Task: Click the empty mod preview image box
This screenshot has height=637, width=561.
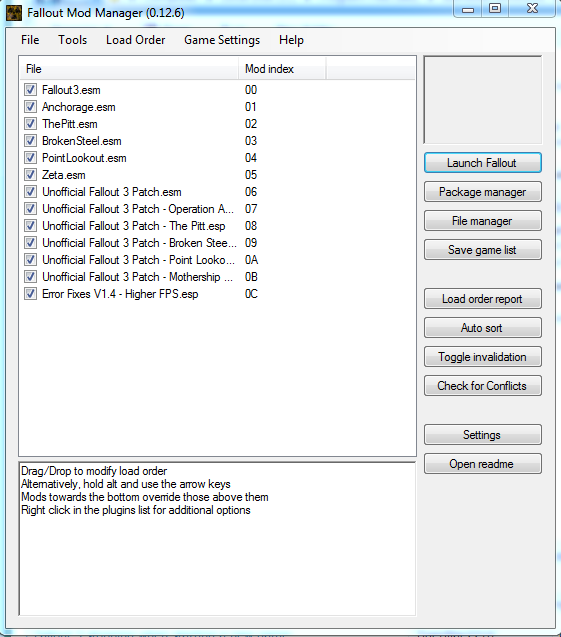Action: (x=483, y=100)
